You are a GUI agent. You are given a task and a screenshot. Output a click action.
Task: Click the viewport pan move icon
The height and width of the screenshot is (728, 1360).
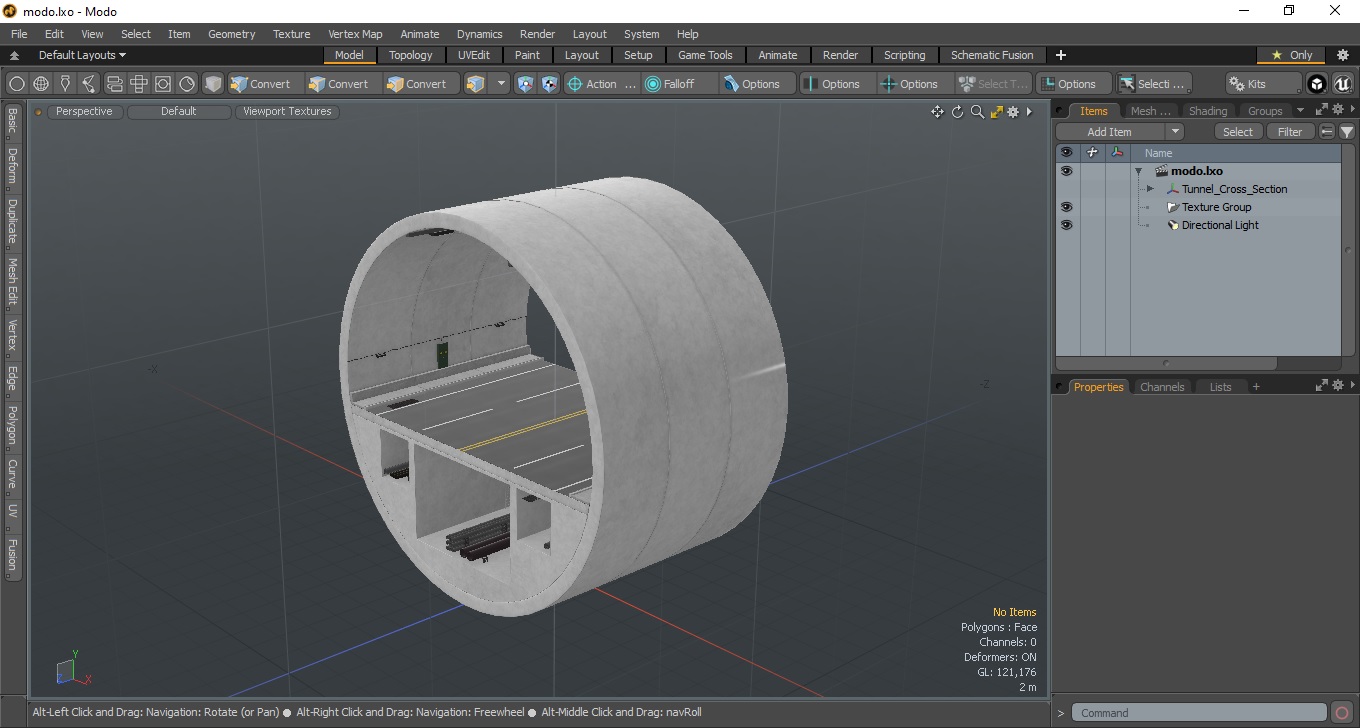click(937, 112)
